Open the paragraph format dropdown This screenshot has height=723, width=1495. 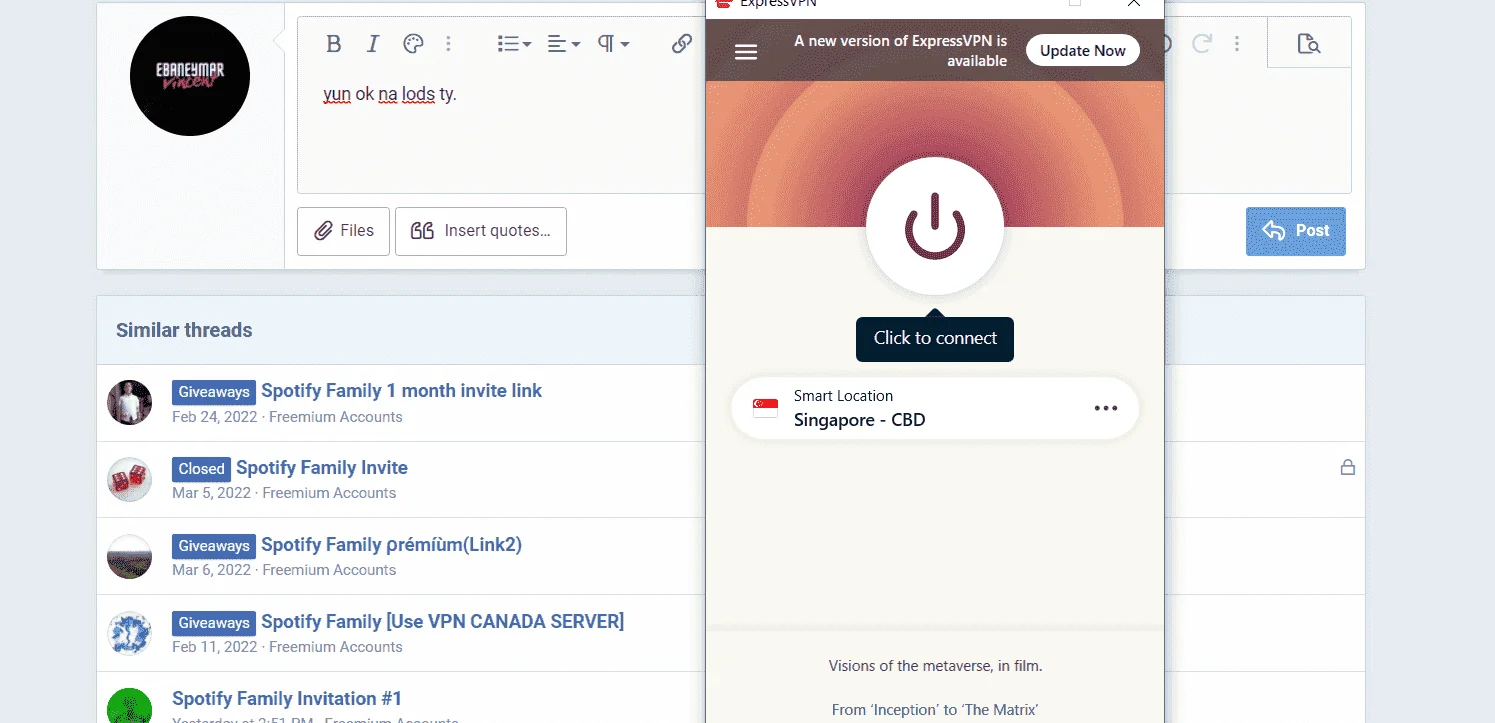coord(613,44)
